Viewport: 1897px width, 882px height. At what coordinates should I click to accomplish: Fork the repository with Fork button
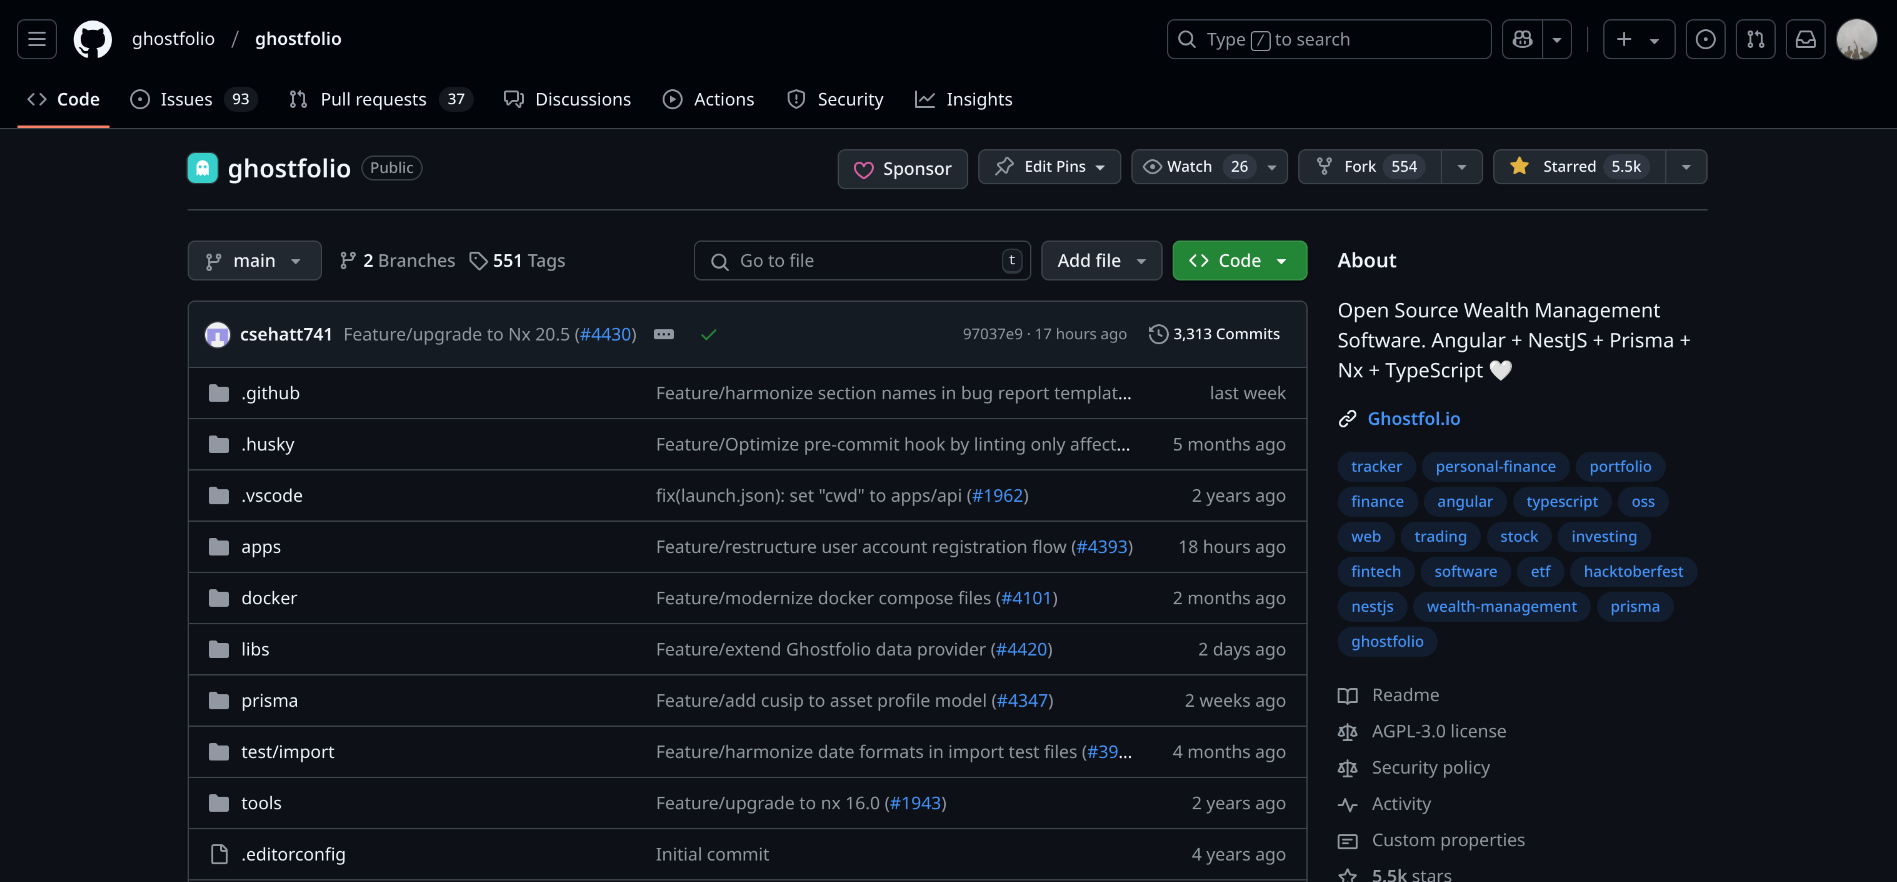1369,167
